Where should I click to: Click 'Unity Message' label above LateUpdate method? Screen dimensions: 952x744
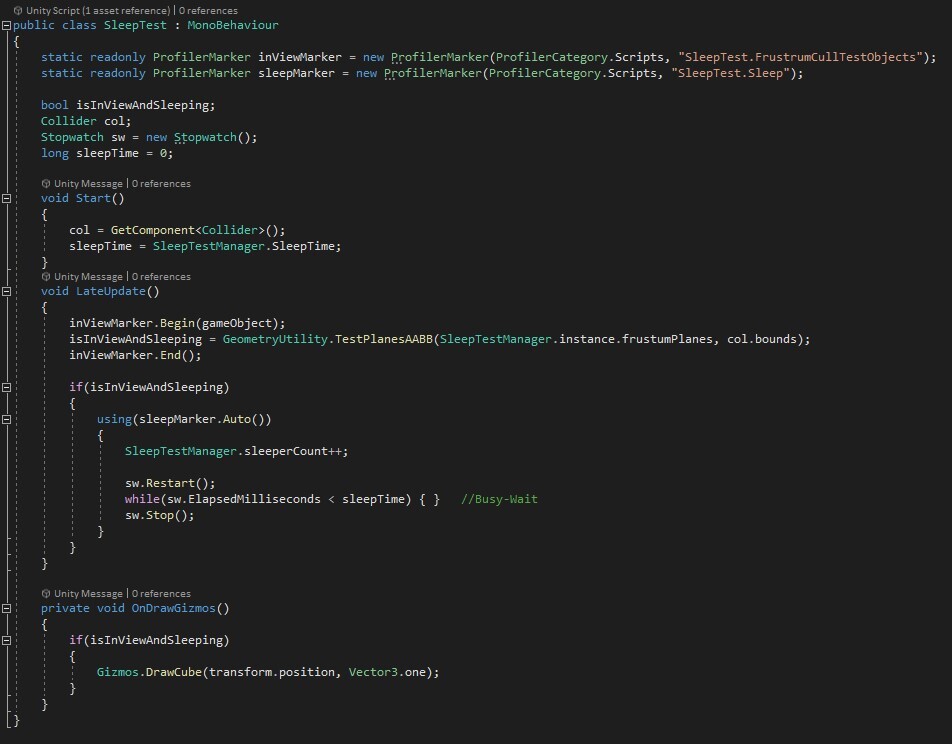(x=88, y=276)
